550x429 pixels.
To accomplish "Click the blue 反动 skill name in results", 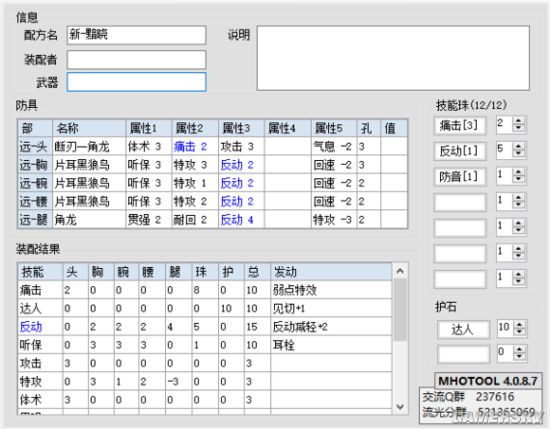I will click(x=31, y=327).
